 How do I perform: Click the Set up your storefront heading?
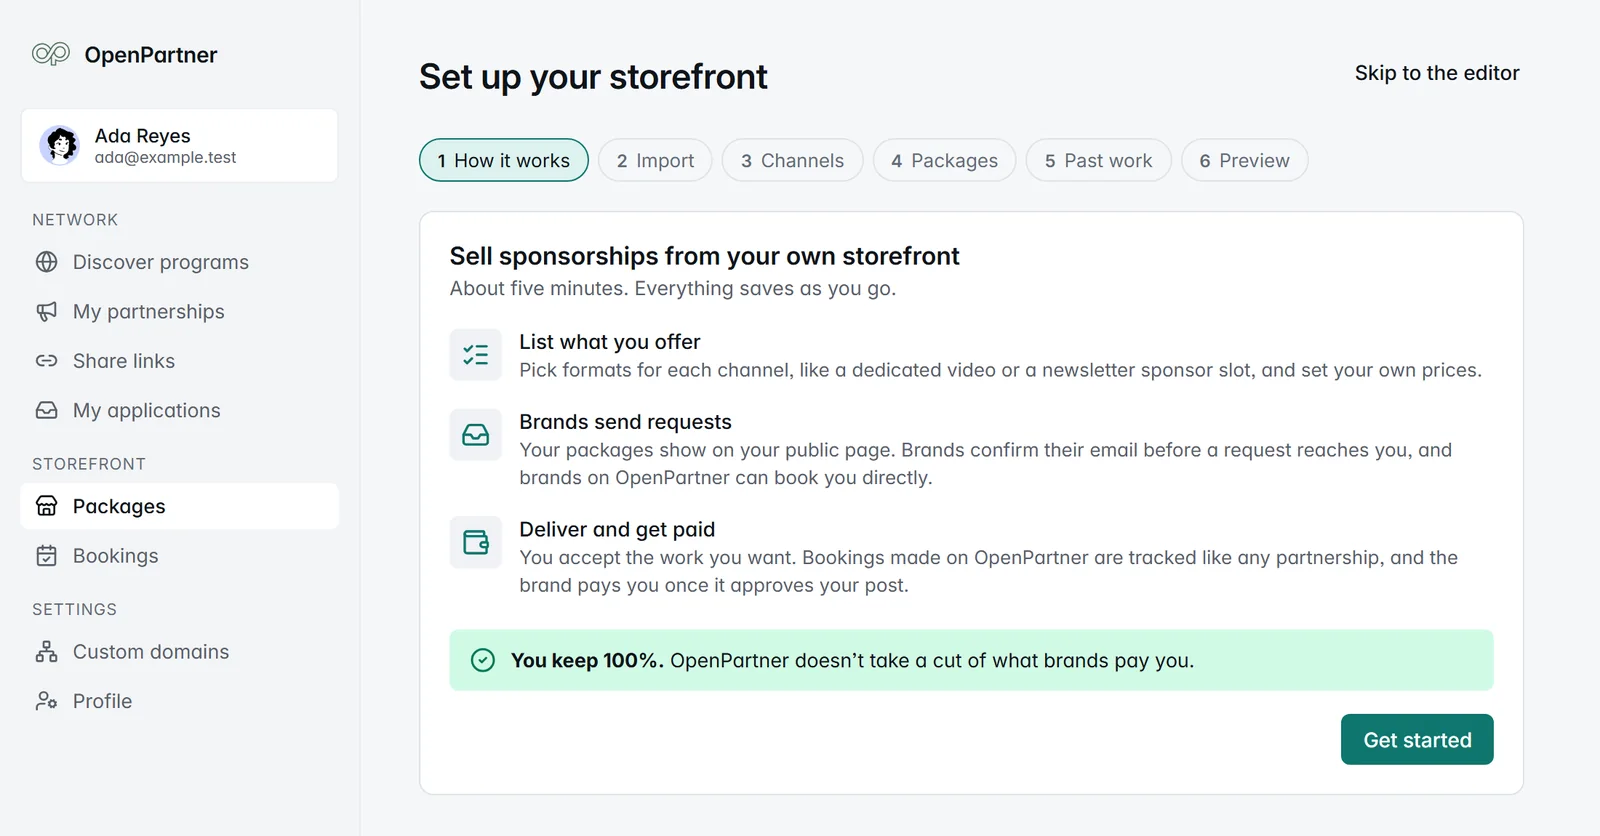(x=593, y=77)
